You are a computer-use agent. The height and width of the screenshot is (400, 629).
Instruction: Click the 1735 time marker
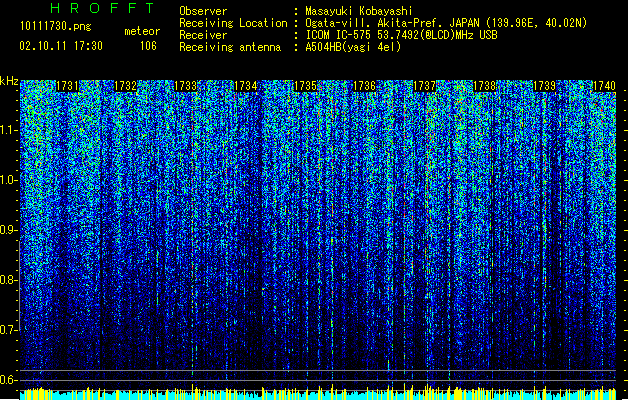[305, 86]
